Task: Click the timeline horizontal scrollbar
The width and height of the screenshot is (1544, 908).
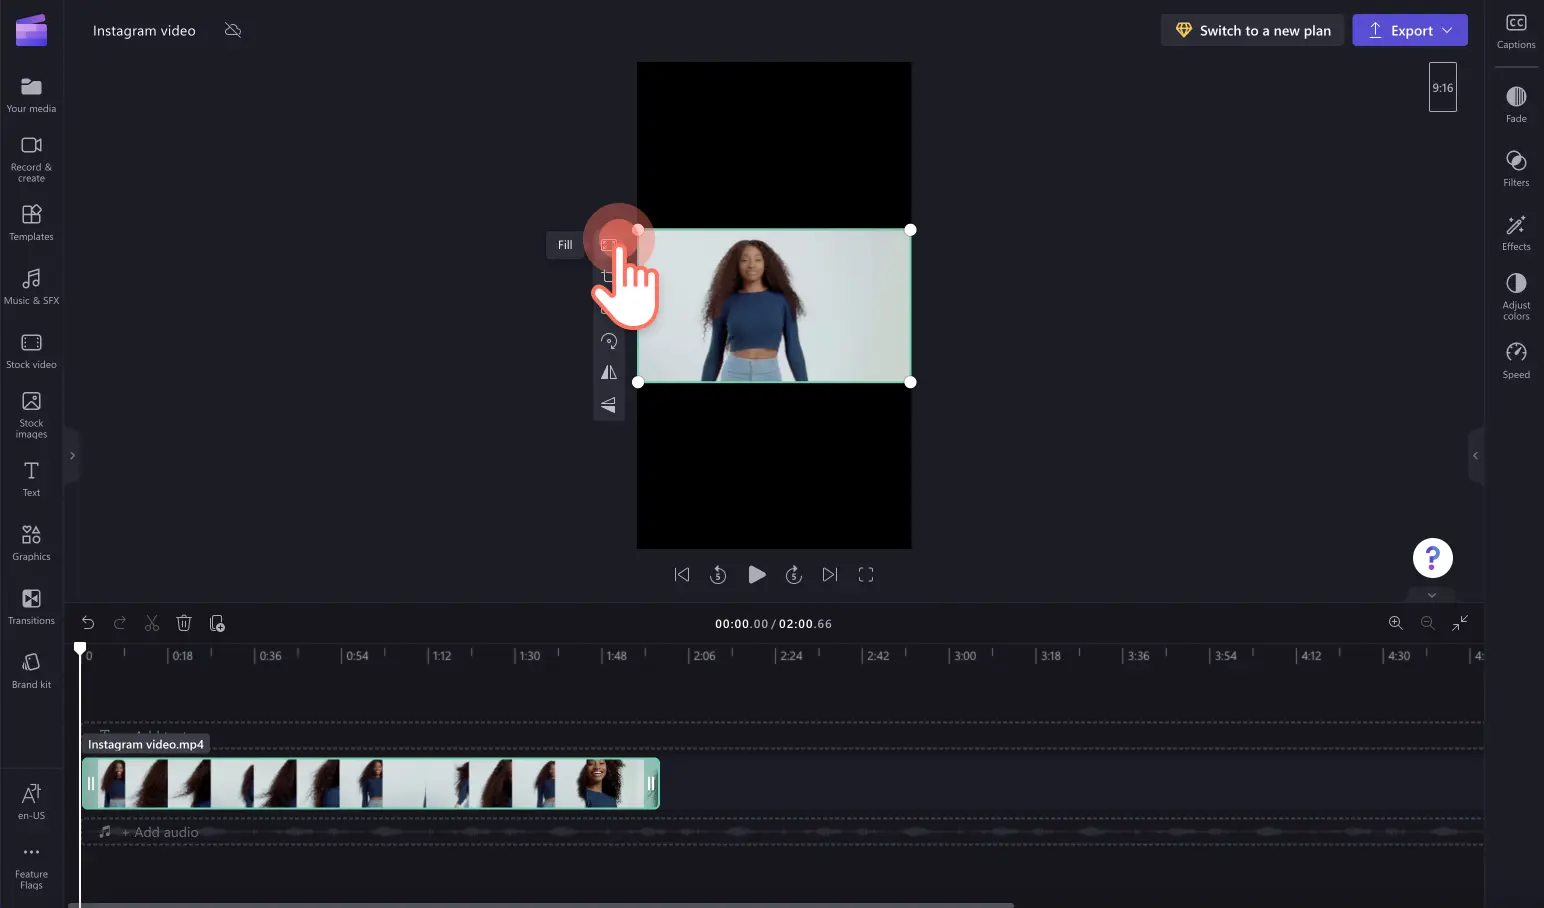Action: point(541,905)
